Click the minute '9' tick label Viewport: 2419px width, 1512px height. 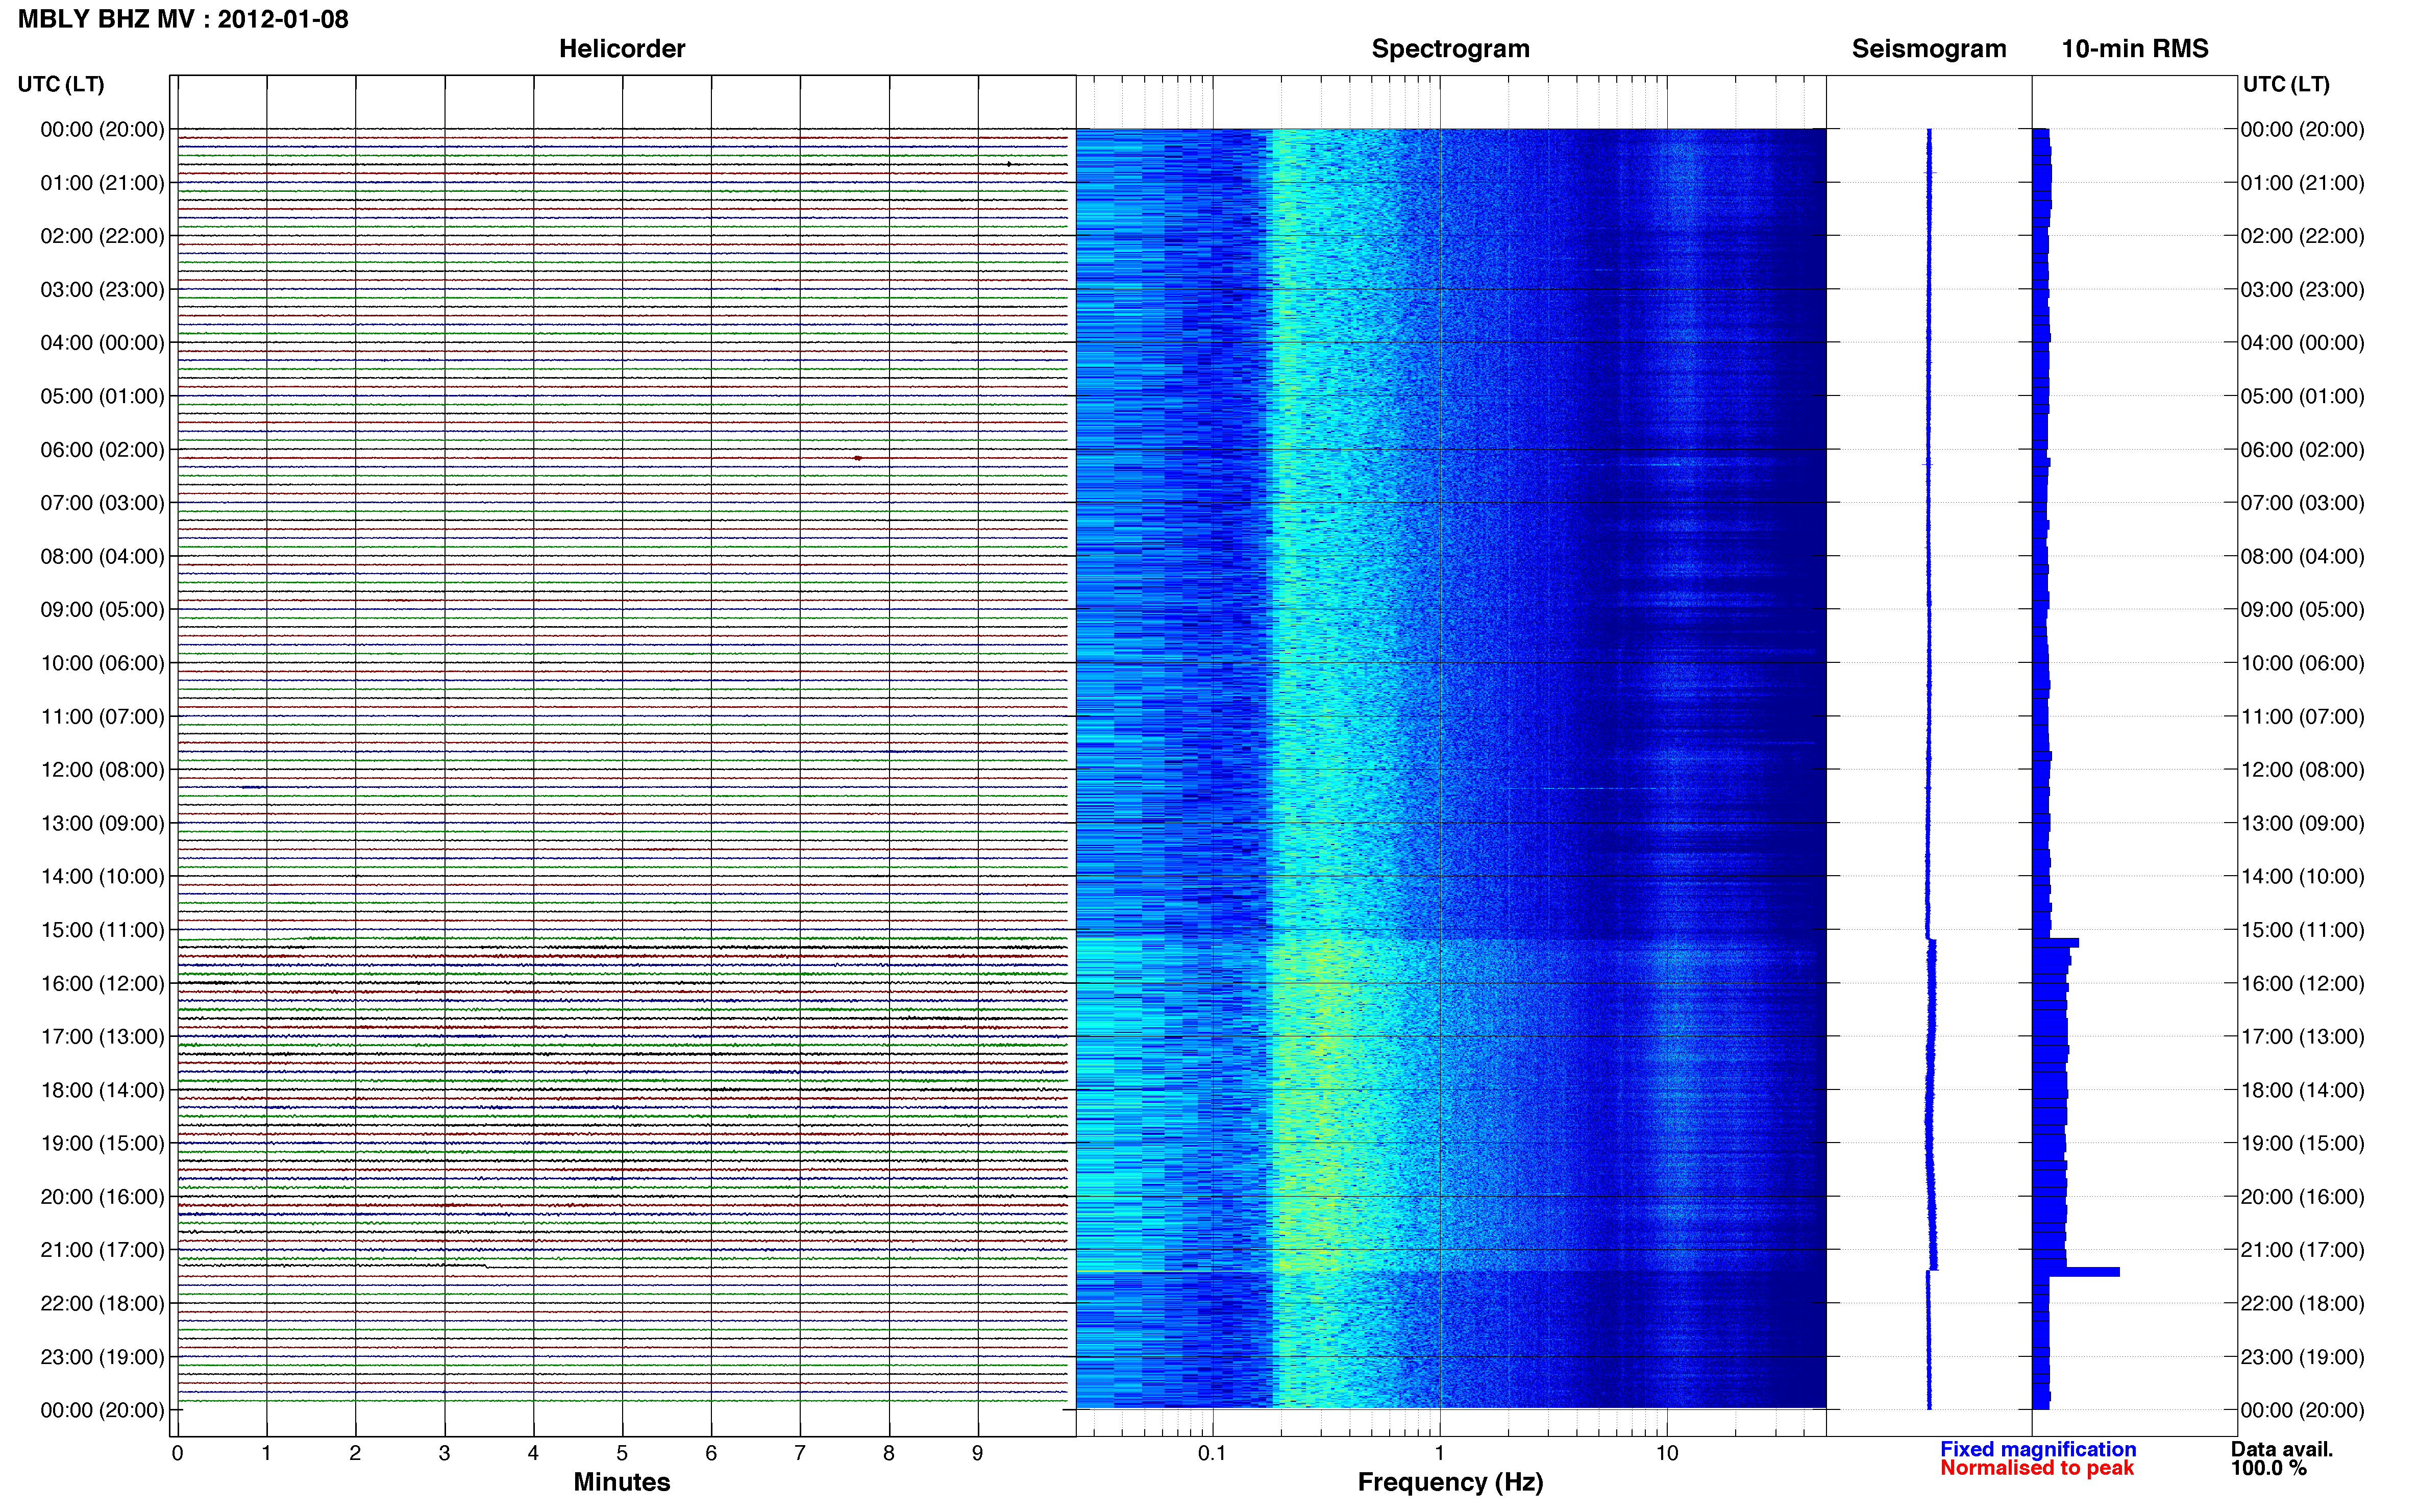coord(978,1453)
